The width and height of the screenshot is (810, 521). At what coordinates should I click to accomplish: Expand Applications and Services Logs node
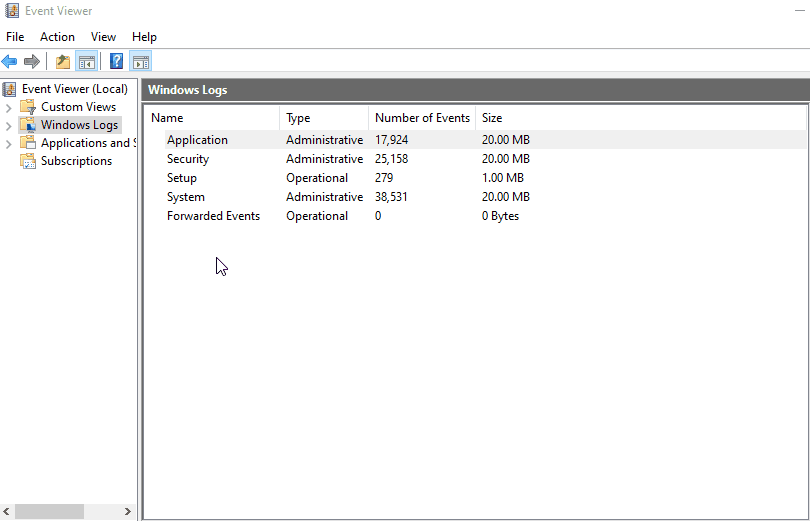8,144
